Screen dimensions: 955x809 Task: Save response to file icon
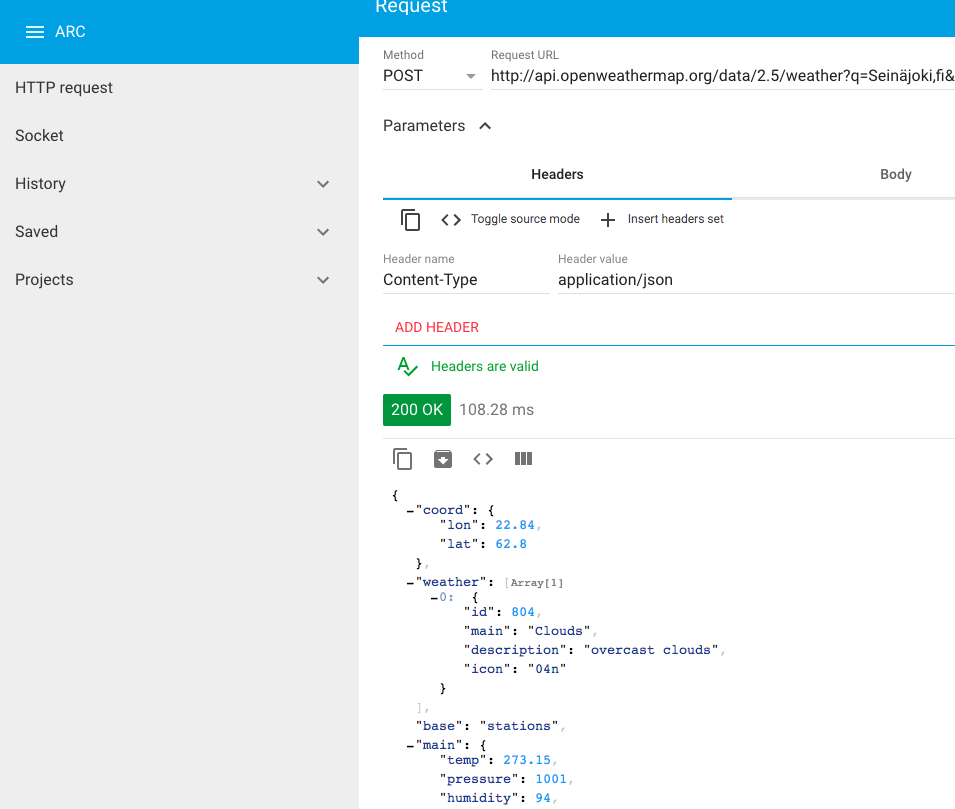(443, 459)
